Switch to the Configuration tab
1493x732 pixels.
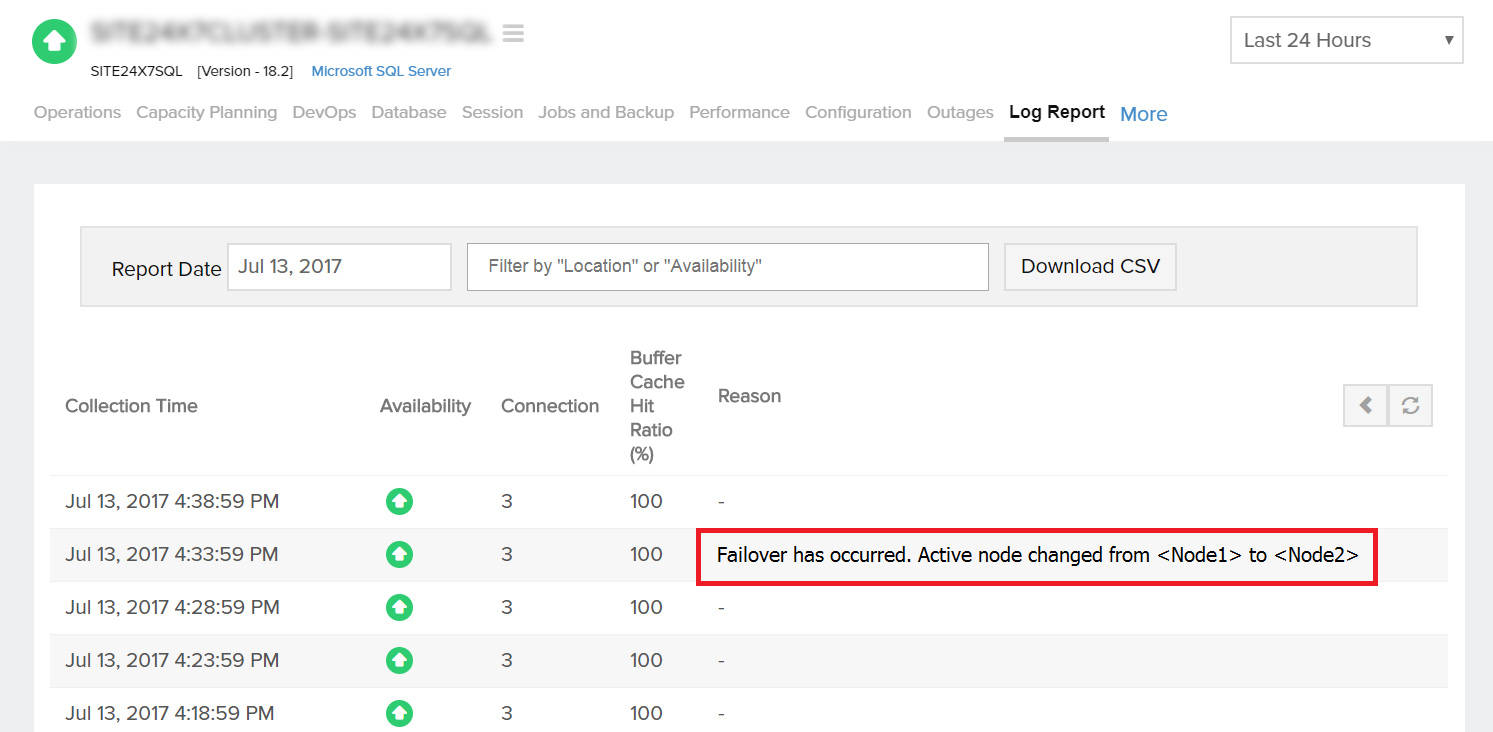coord(857,112)
